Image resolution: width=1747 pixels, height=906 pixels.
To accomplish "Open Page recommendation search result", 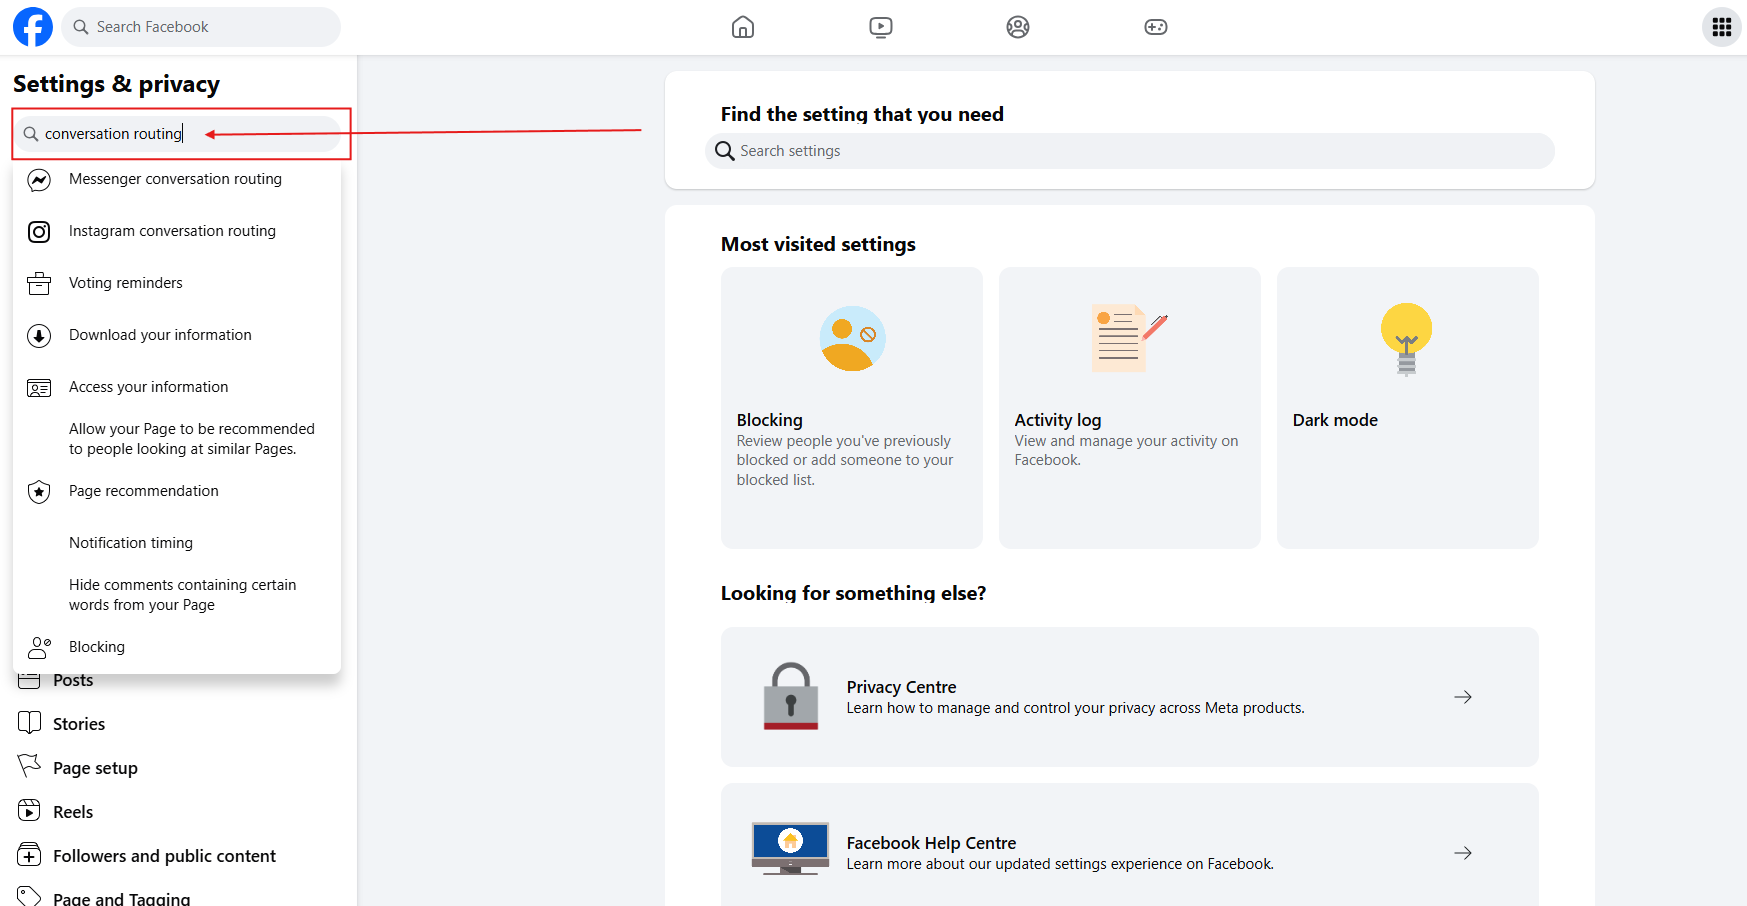I will click(x=143, y=491).
